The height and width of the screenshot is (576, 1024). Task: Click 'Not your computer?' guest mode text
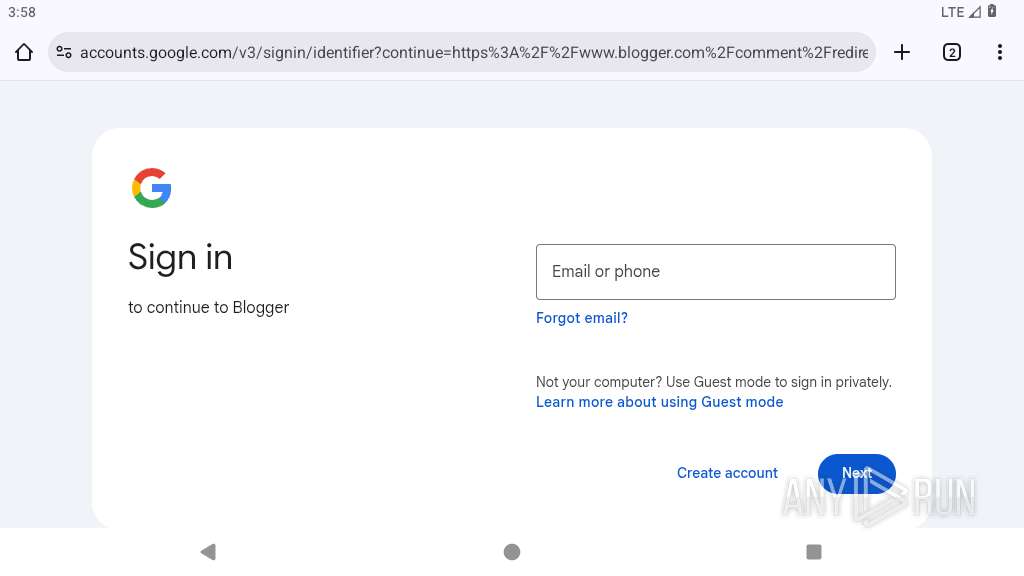tap(714, 382)
